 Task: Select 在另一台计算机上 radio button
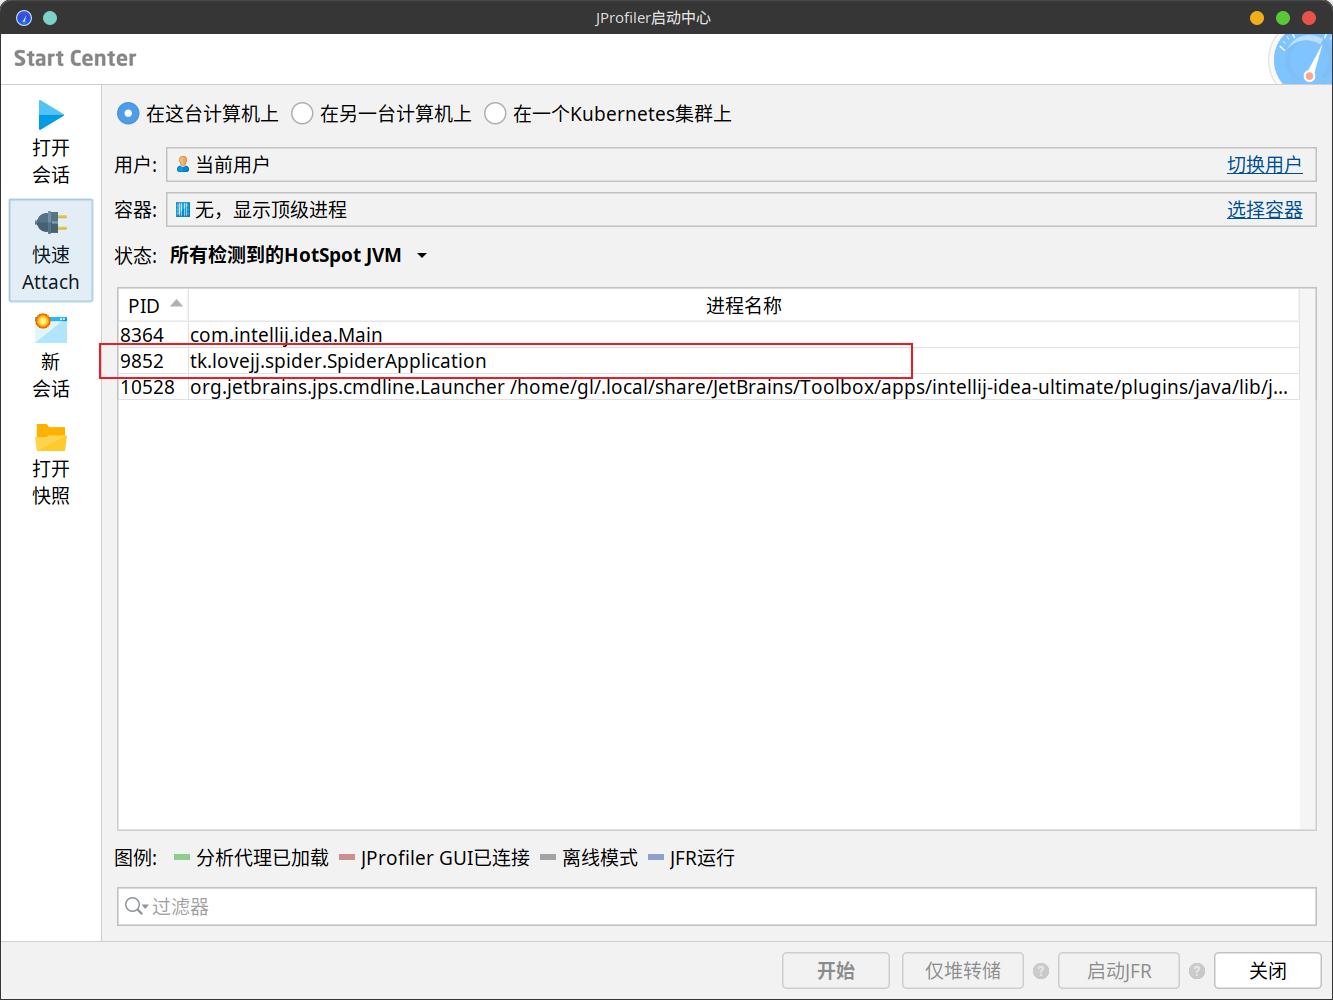(302, 114)
